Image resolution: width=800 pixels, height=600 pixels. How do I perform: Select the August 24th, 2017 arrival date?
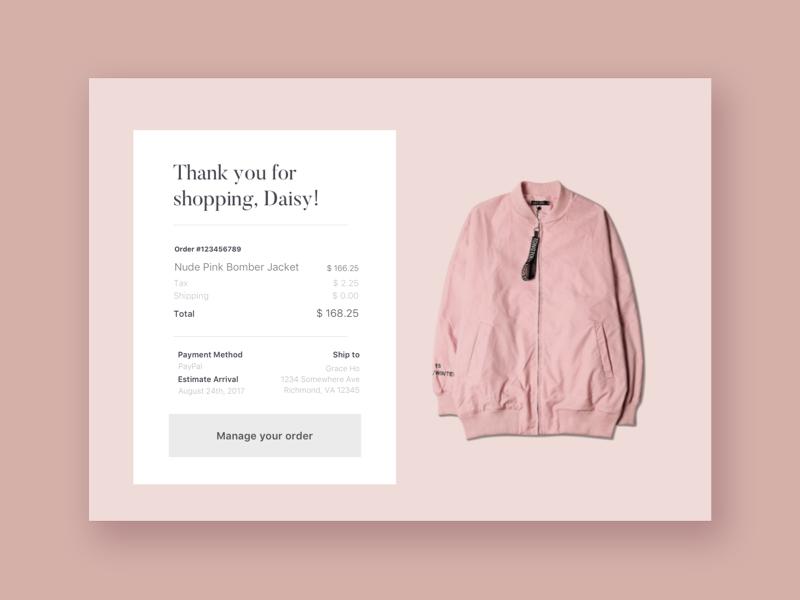[x=211, y=391]
